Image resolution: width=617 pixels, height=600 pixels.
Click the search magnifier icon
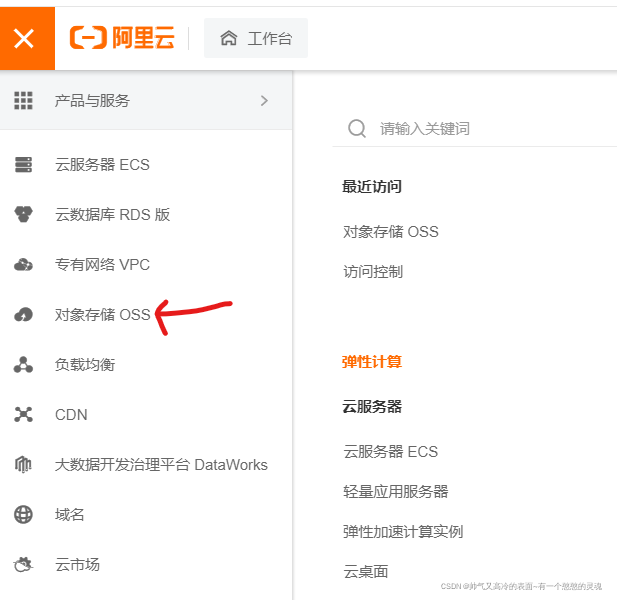(357, 128)
